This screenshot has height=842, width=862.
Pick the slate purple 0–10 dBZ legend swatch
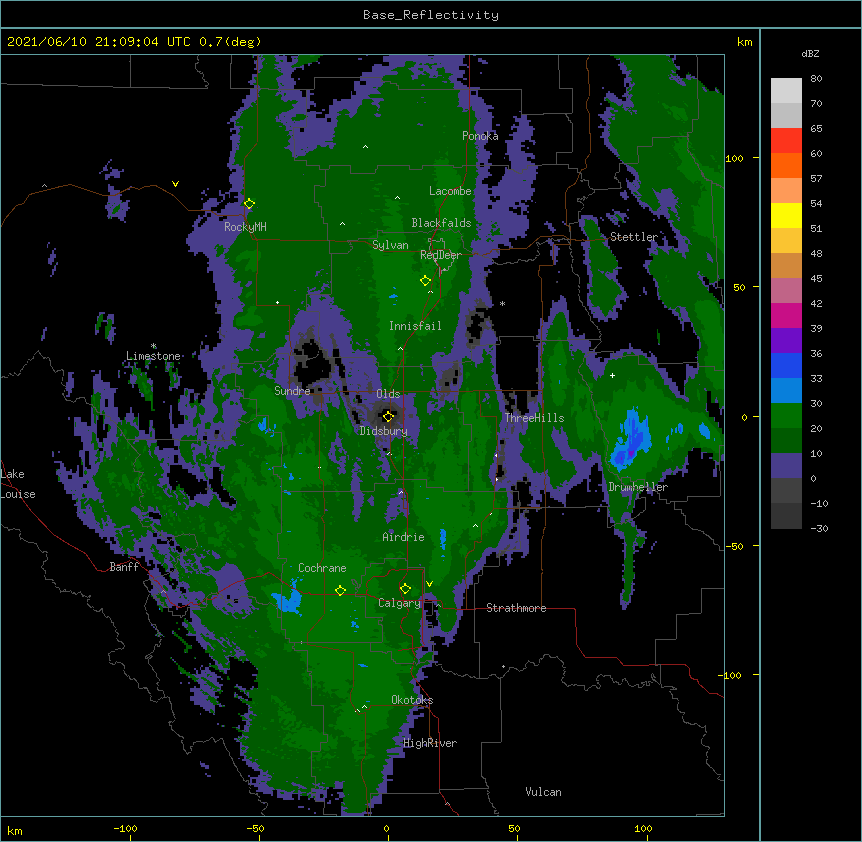tap(786, 466)
